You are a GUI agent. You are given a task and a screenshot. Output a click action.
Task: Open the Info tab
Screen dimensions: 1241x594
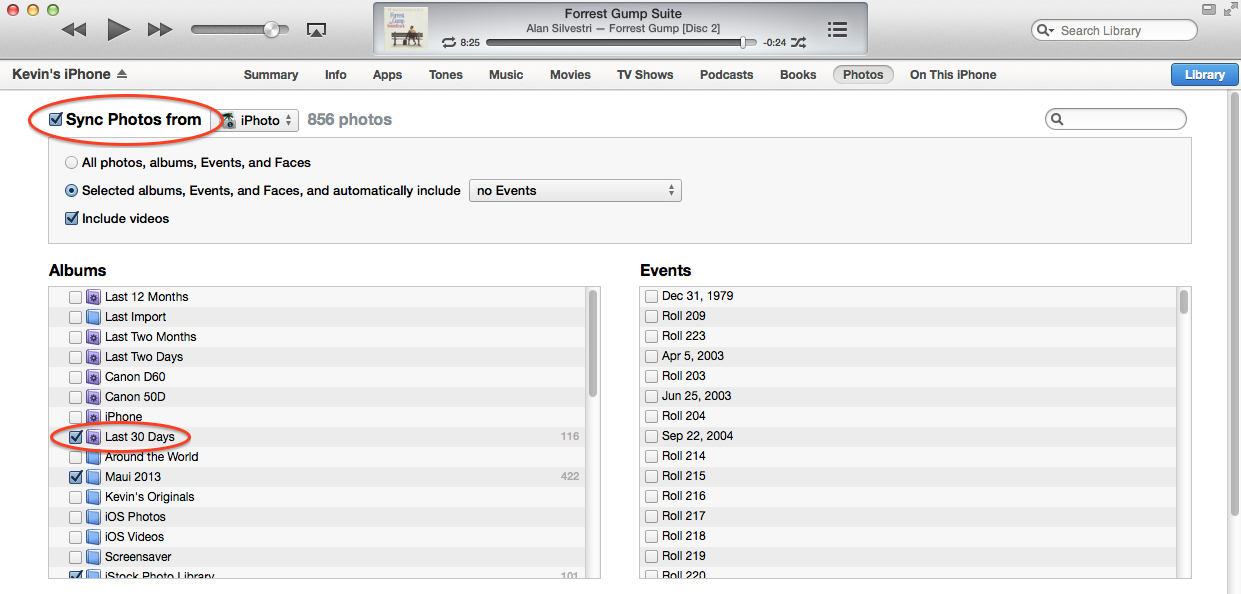coord(336,75)
